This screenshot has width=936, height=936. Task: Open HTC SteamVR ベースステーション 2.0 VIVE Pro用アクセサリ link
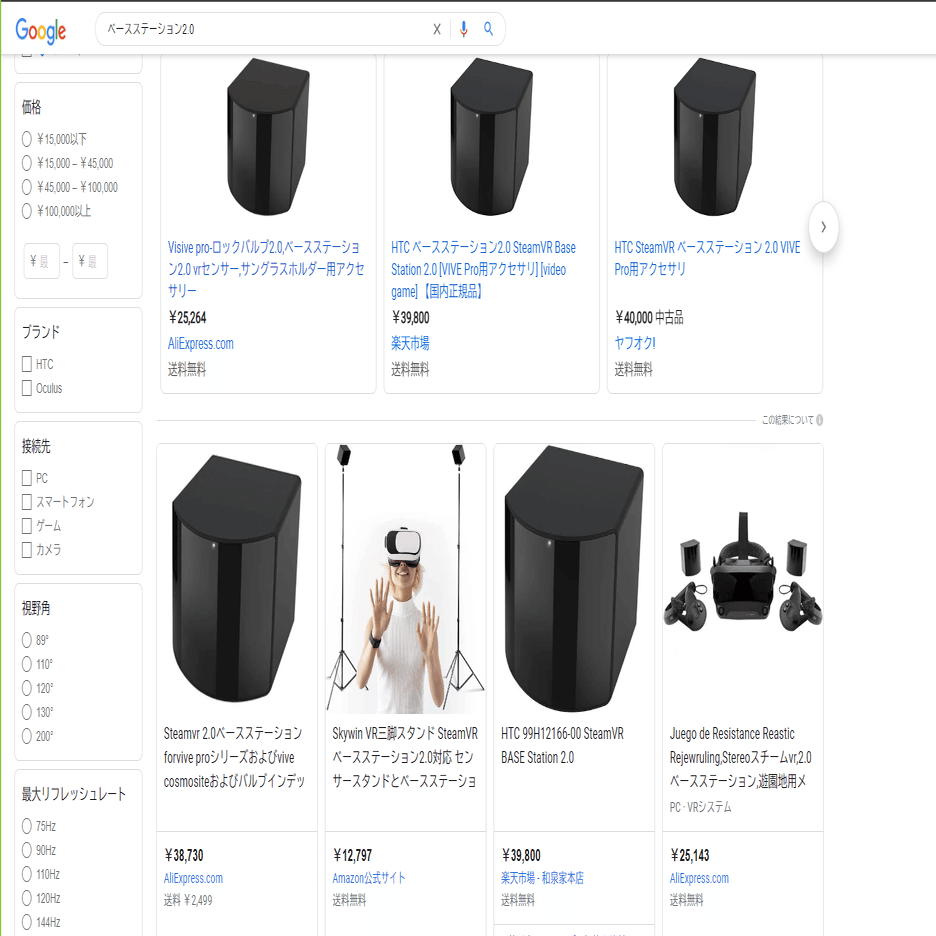click(707, 258)
